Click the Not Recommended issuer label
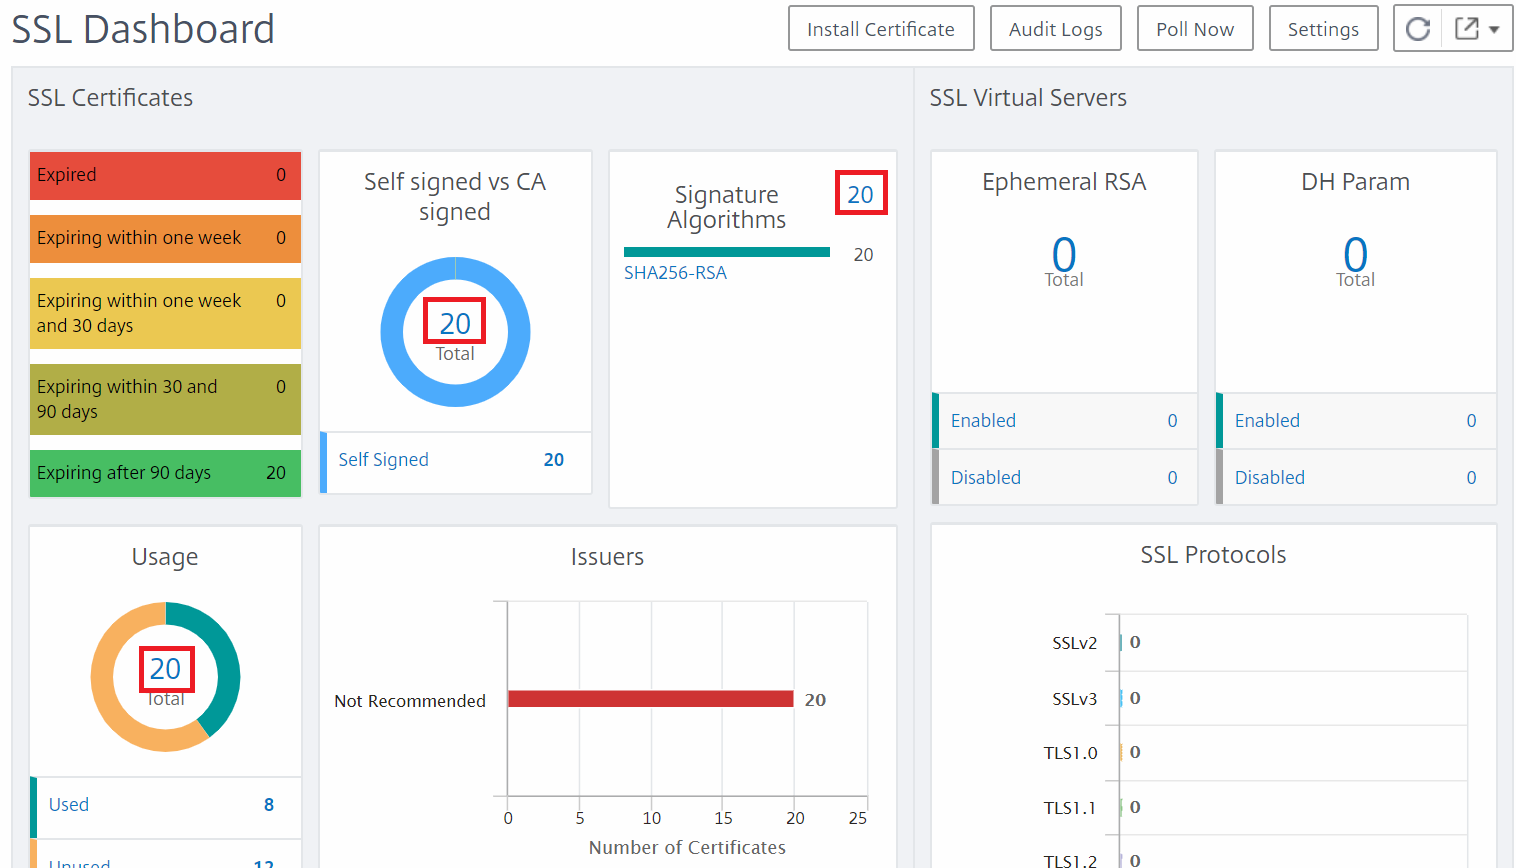This screenshot has width=1516, height=868. (x=410, y=701)
